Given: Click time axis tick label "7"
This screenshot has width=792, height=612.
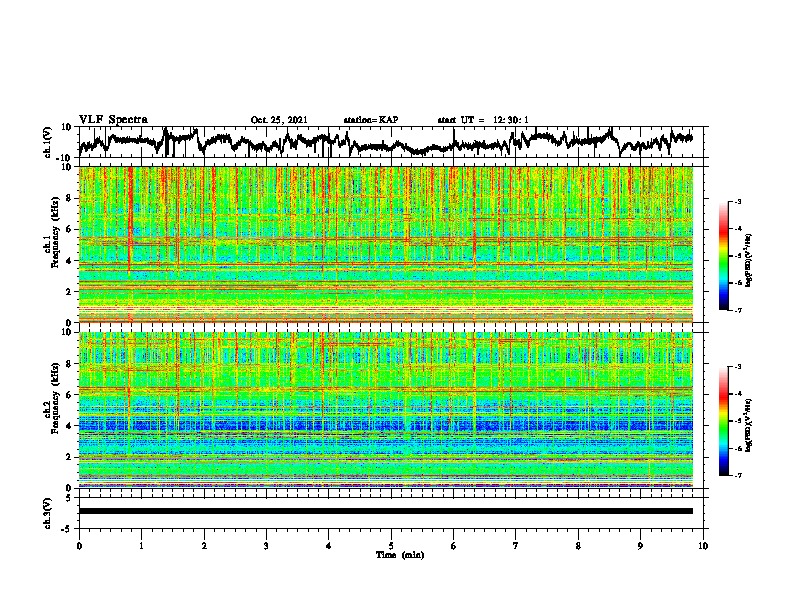Looking at the screenshot, I should [x=516, y=546].
